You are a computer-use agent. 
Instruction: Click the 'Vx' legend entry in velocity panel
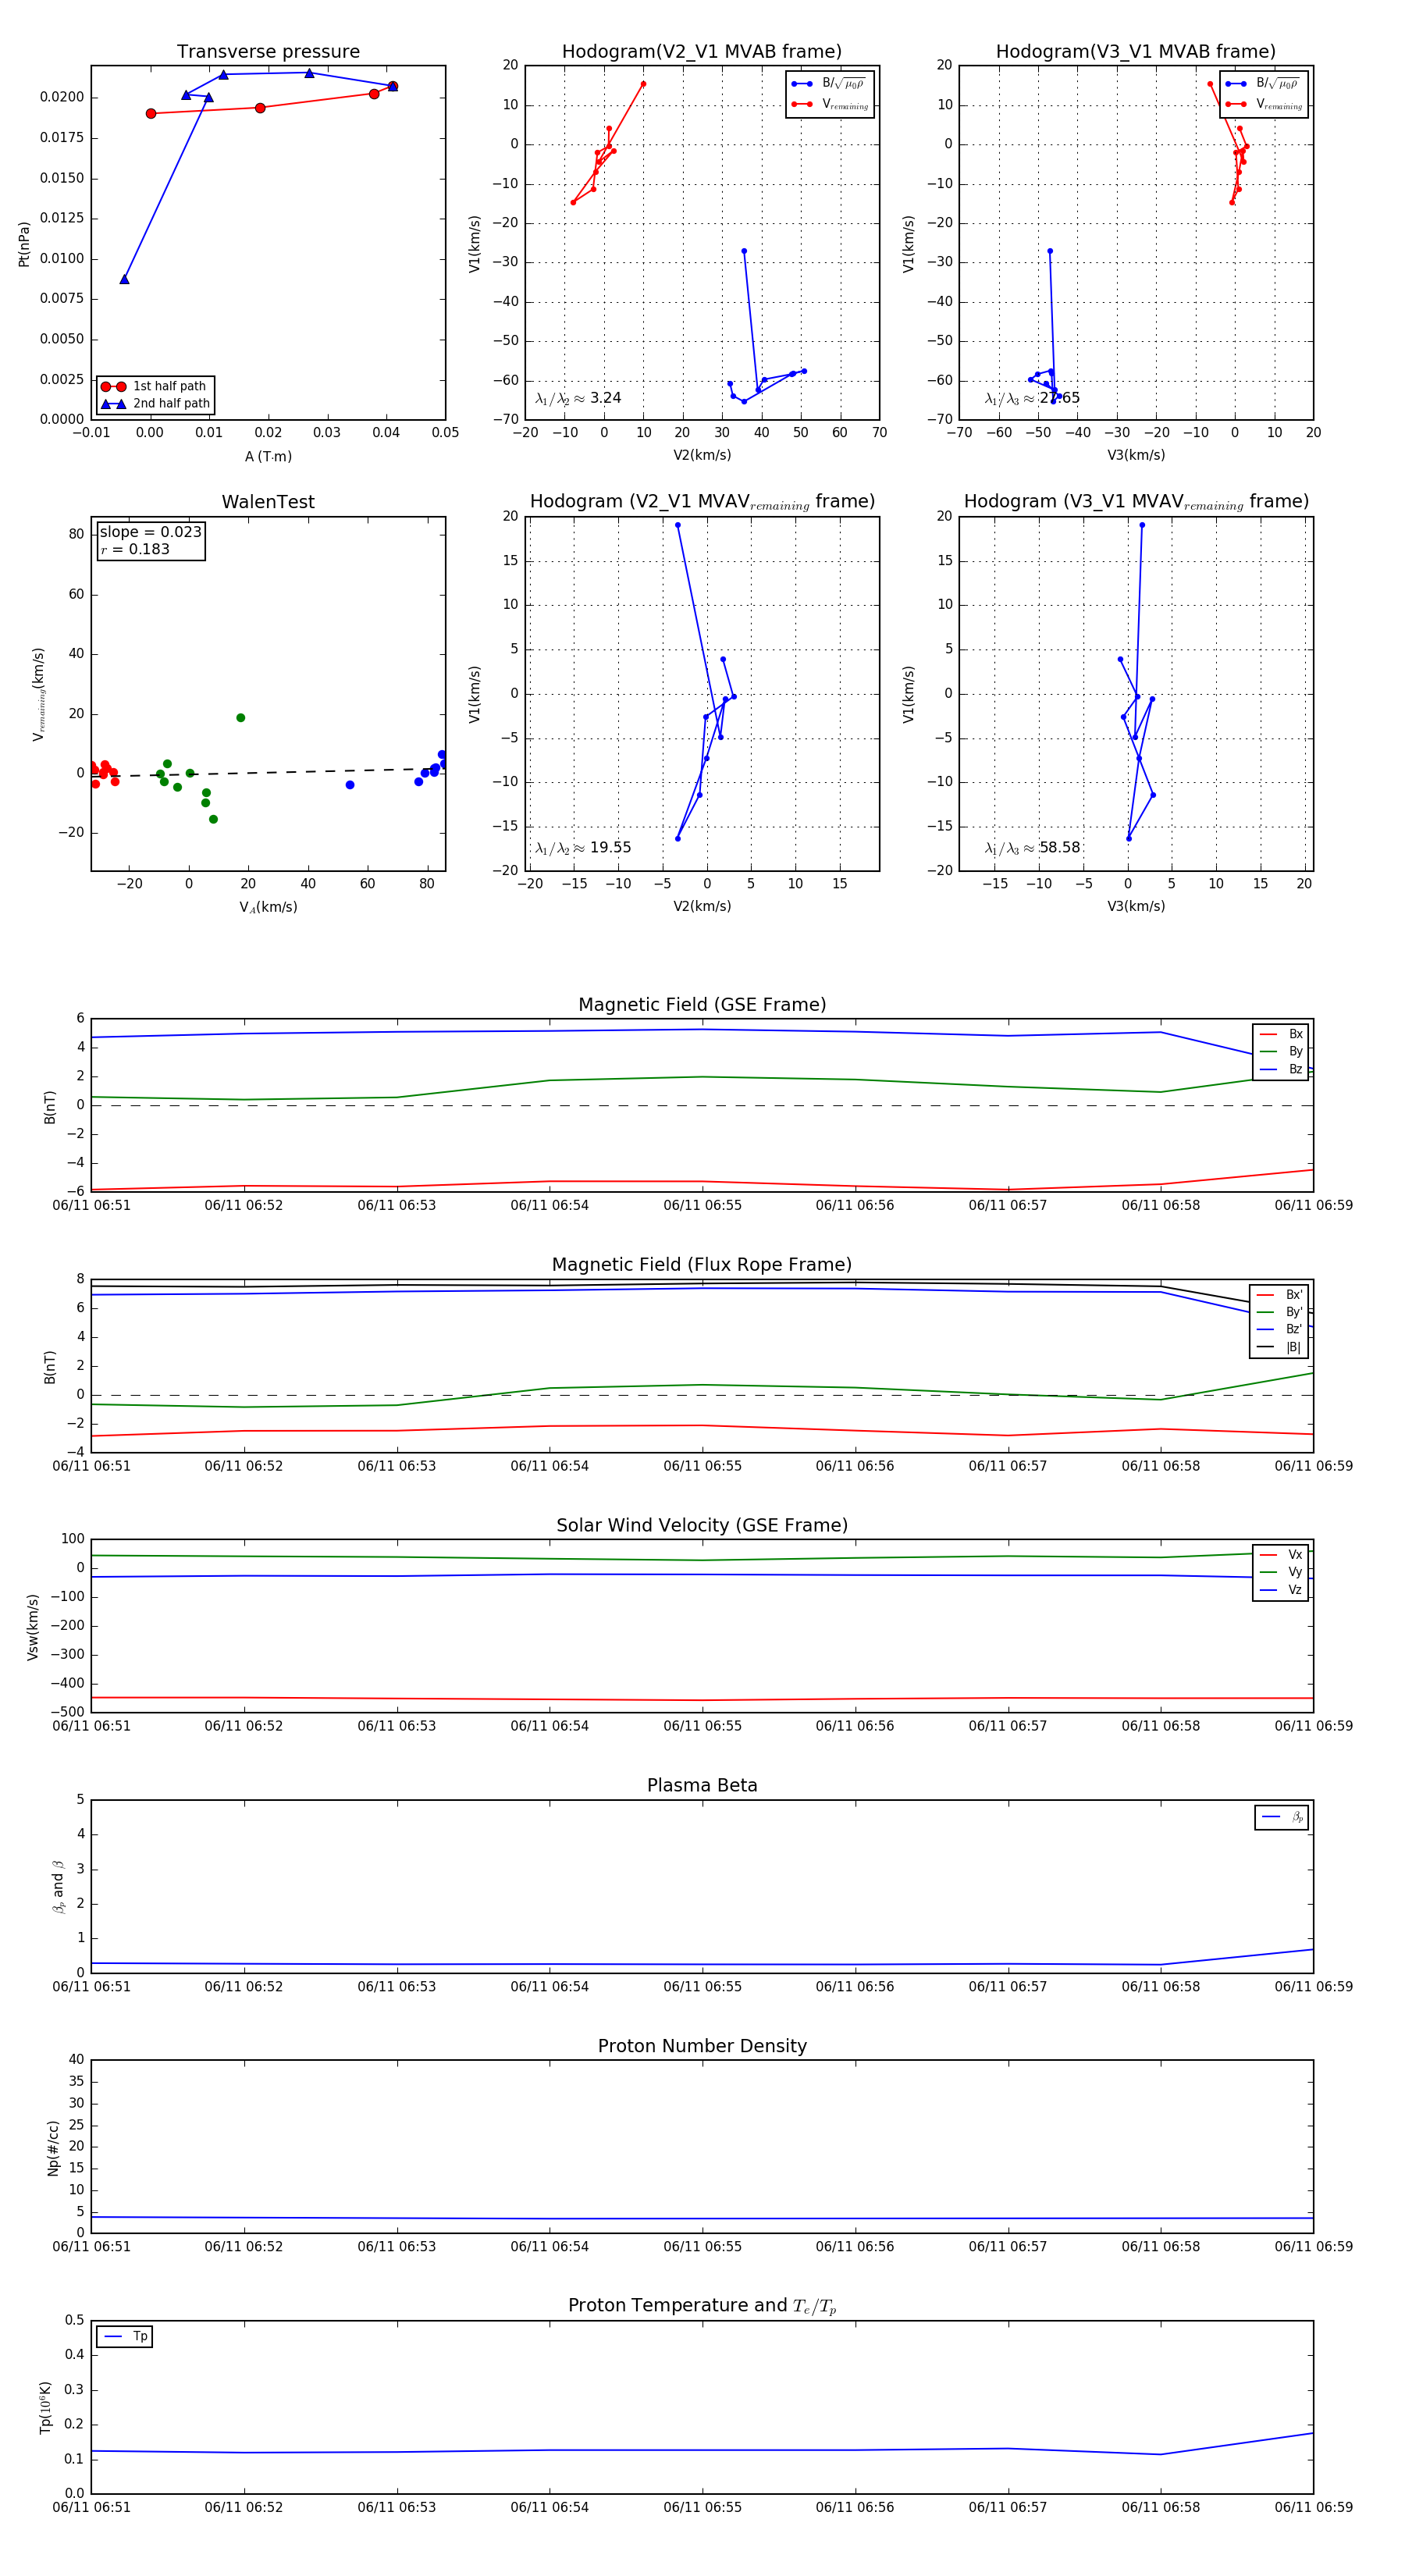point(1281,1555)
